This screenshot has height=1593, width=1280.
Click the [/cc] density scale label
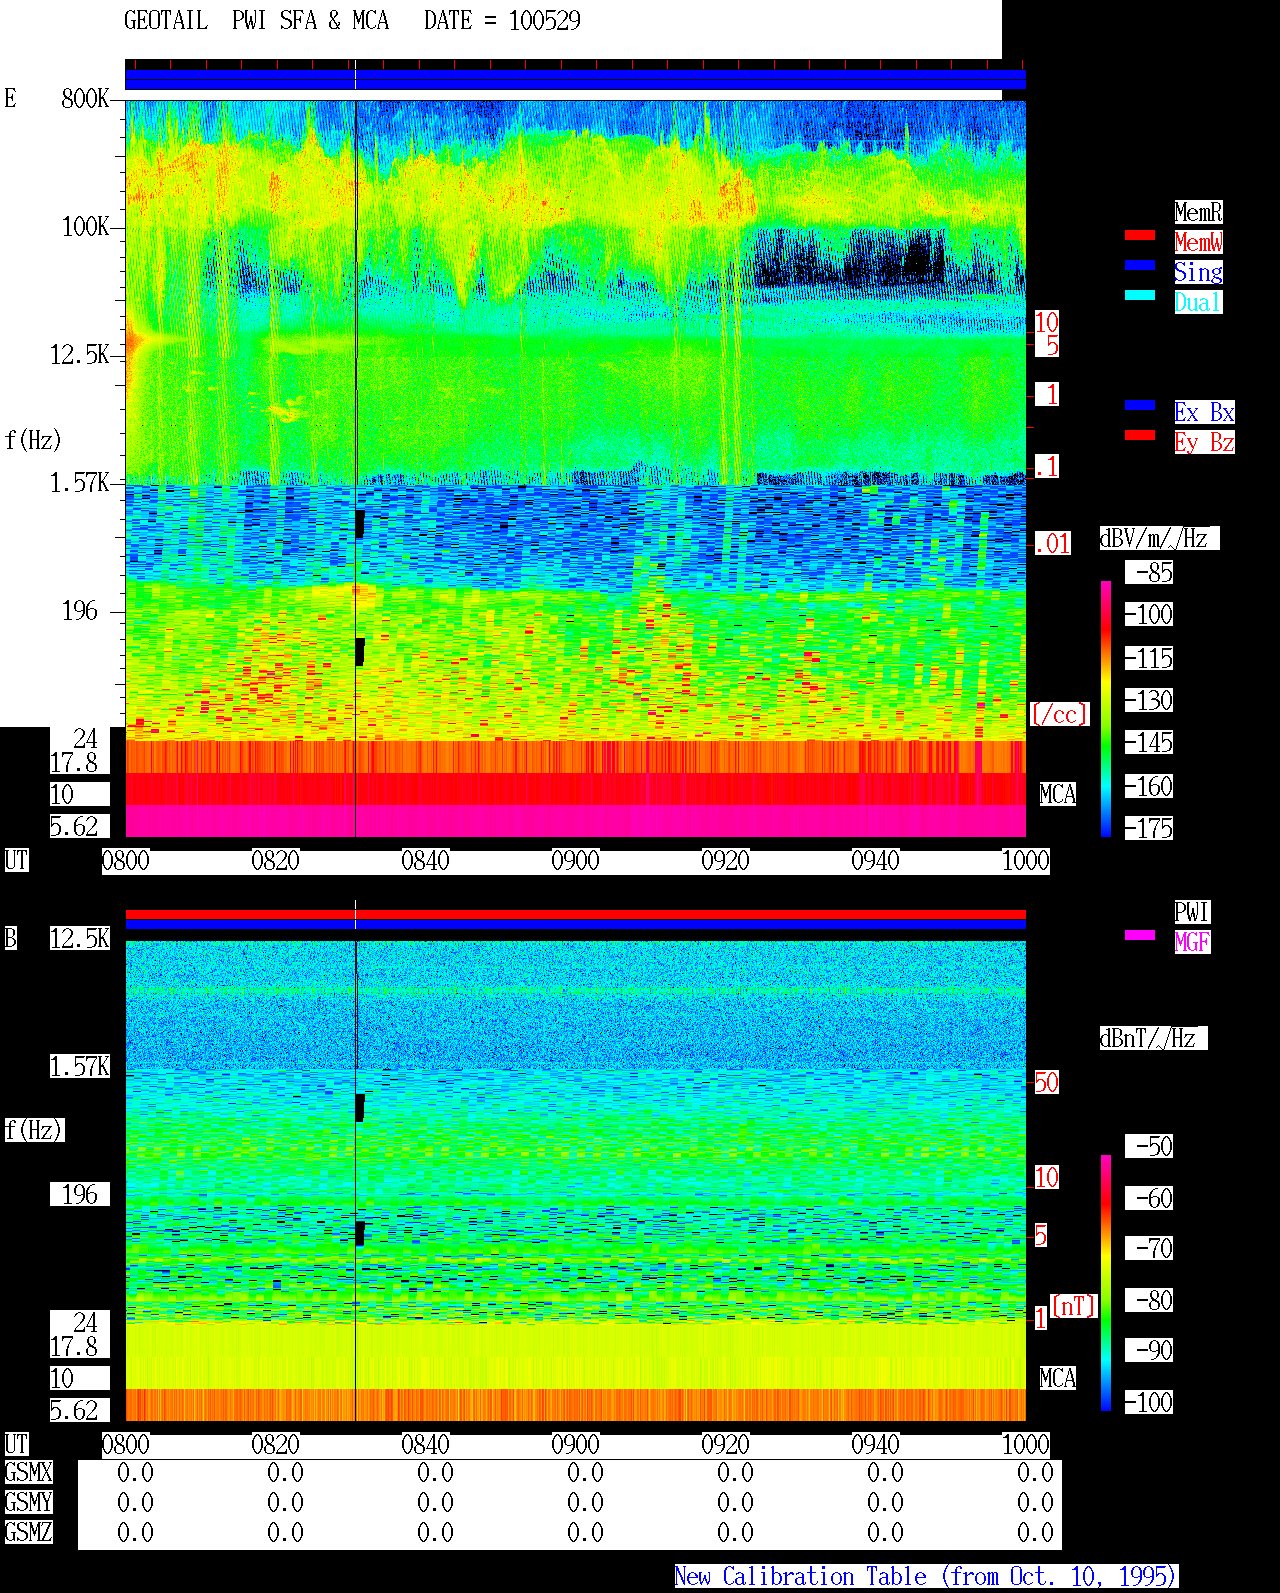(1059, 715)
